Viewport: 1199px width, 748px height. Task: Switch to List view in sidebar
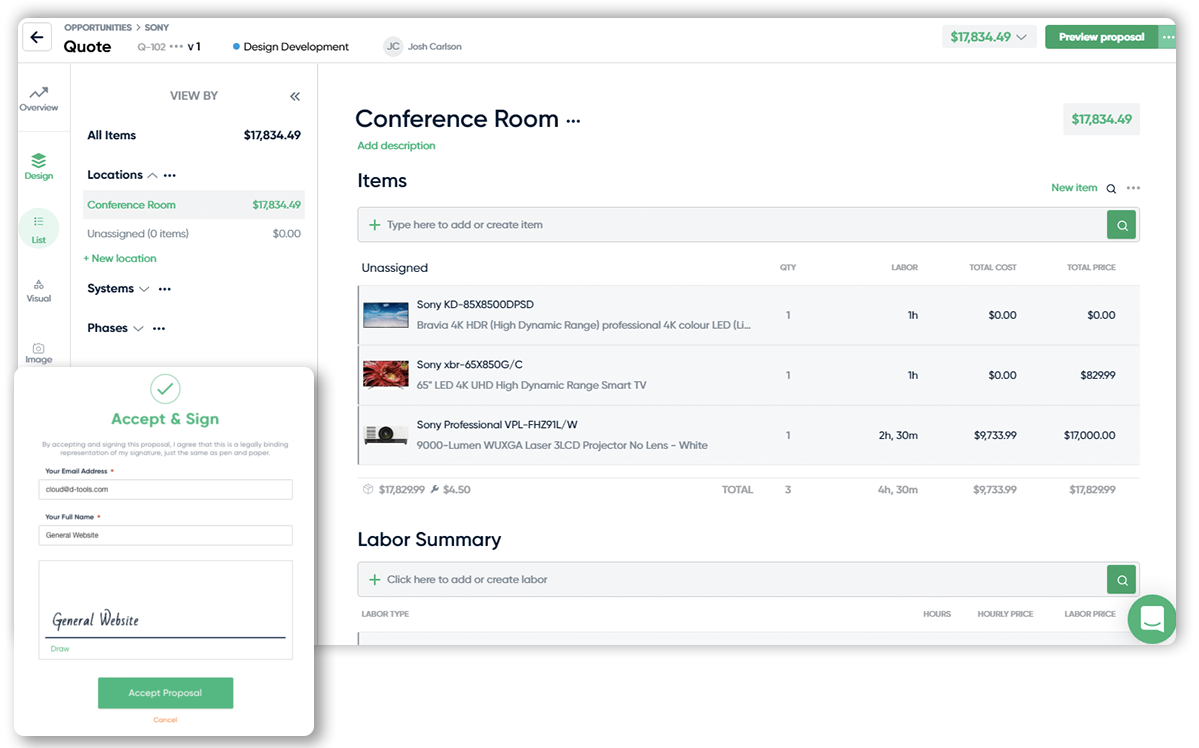pos(38,229)
